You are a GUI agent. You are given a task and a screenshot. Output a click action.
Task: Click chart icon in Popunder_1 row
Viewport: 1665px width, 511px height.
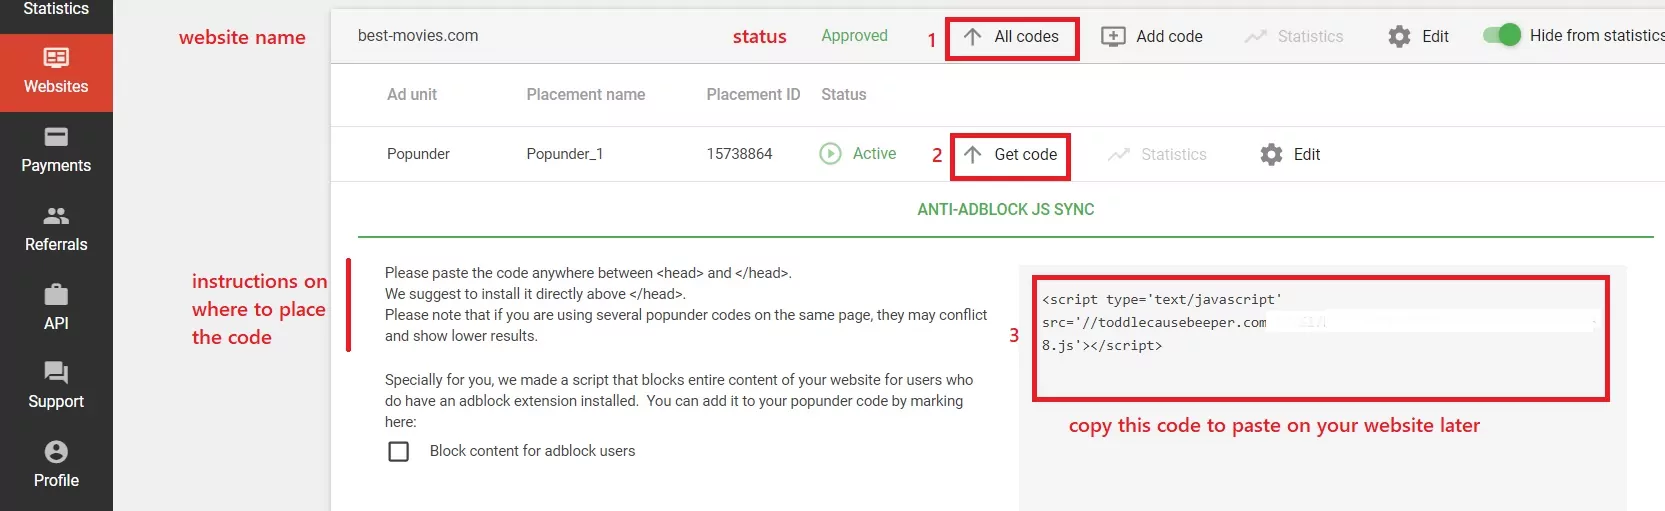[x=1118, y=155]
